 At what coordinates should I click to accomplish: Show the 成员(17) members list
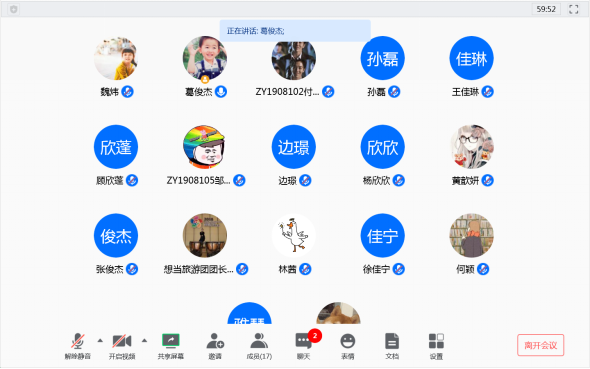pyautogui.click(x=259, y=346)
